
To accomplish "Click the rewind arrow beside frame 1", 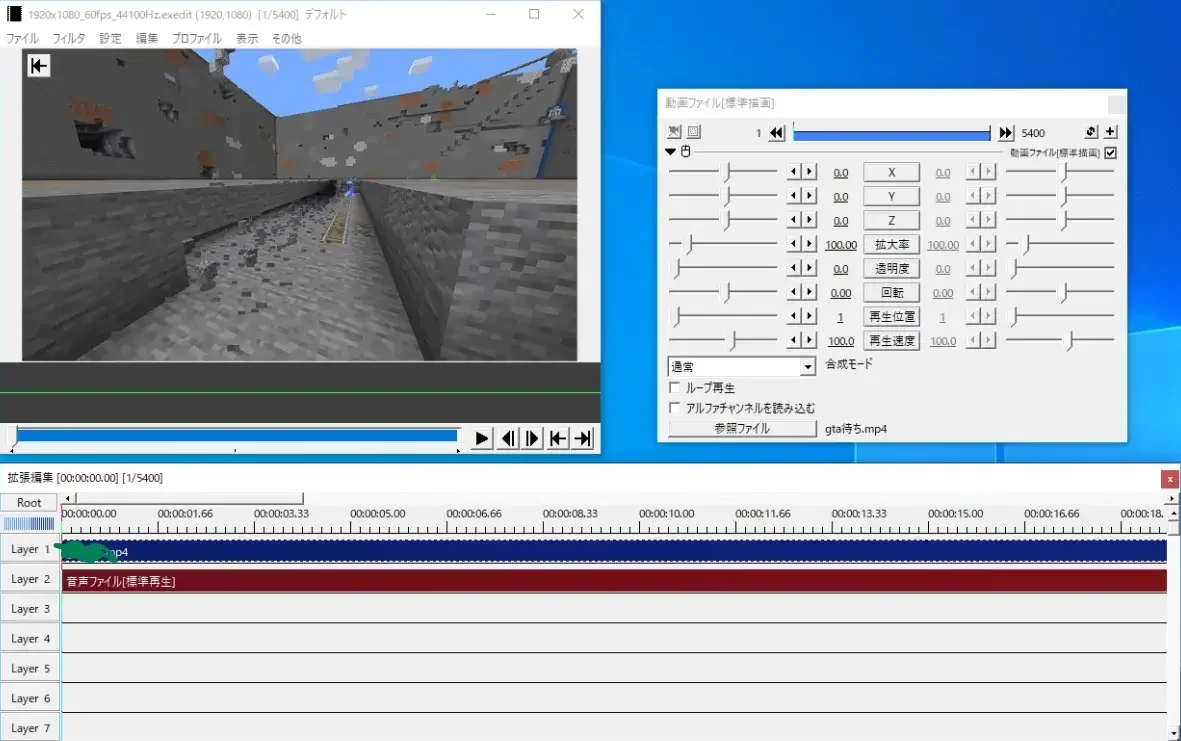I will click(777, 133).
